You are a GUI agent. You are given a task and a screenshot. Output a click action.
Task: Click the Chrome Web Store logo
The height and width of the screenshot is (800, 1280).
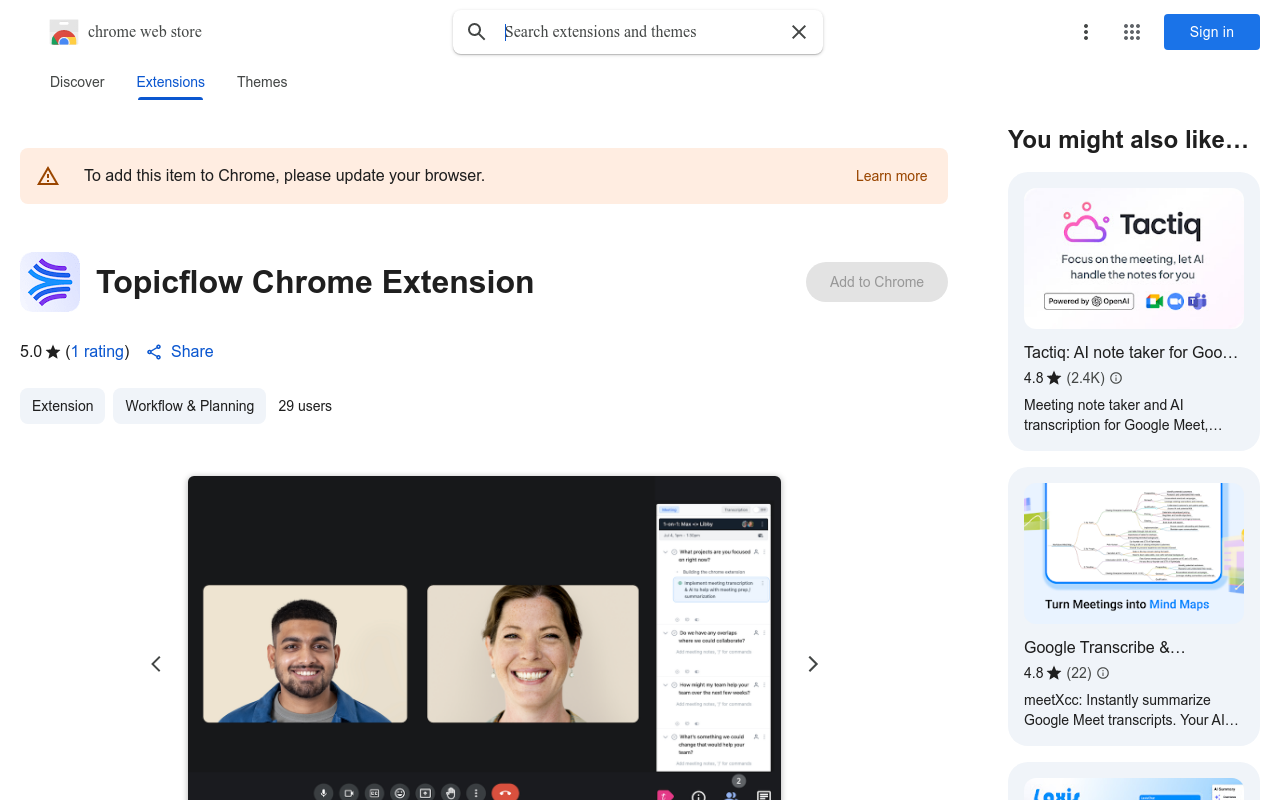[64, 32]
